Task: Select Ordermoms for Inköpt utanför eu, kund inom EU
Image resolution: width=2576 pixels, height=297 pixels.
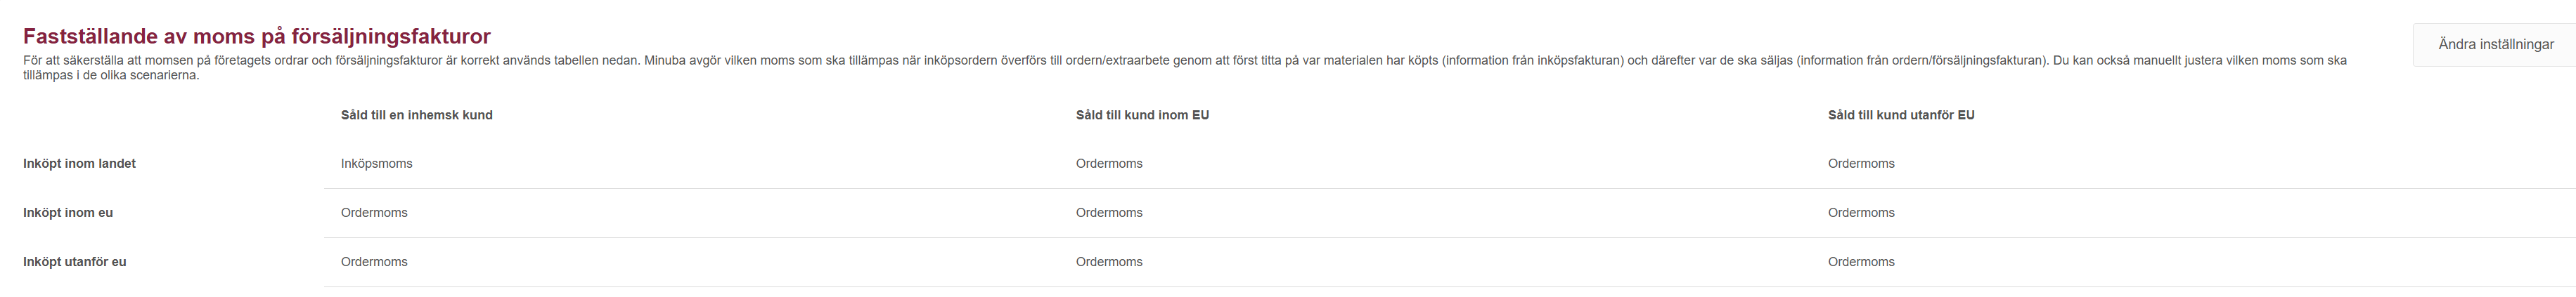Action: point(1108,262)
